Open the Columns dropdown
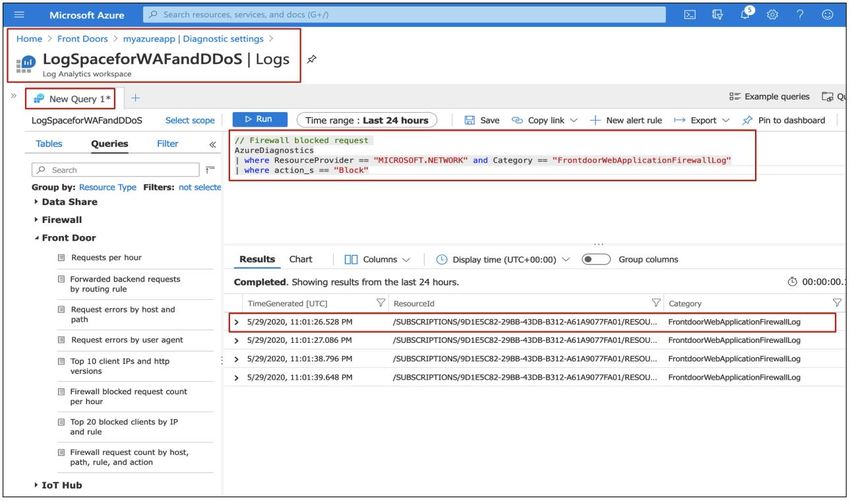The width and height of the screenshot is (850, 501). [377, 259]
